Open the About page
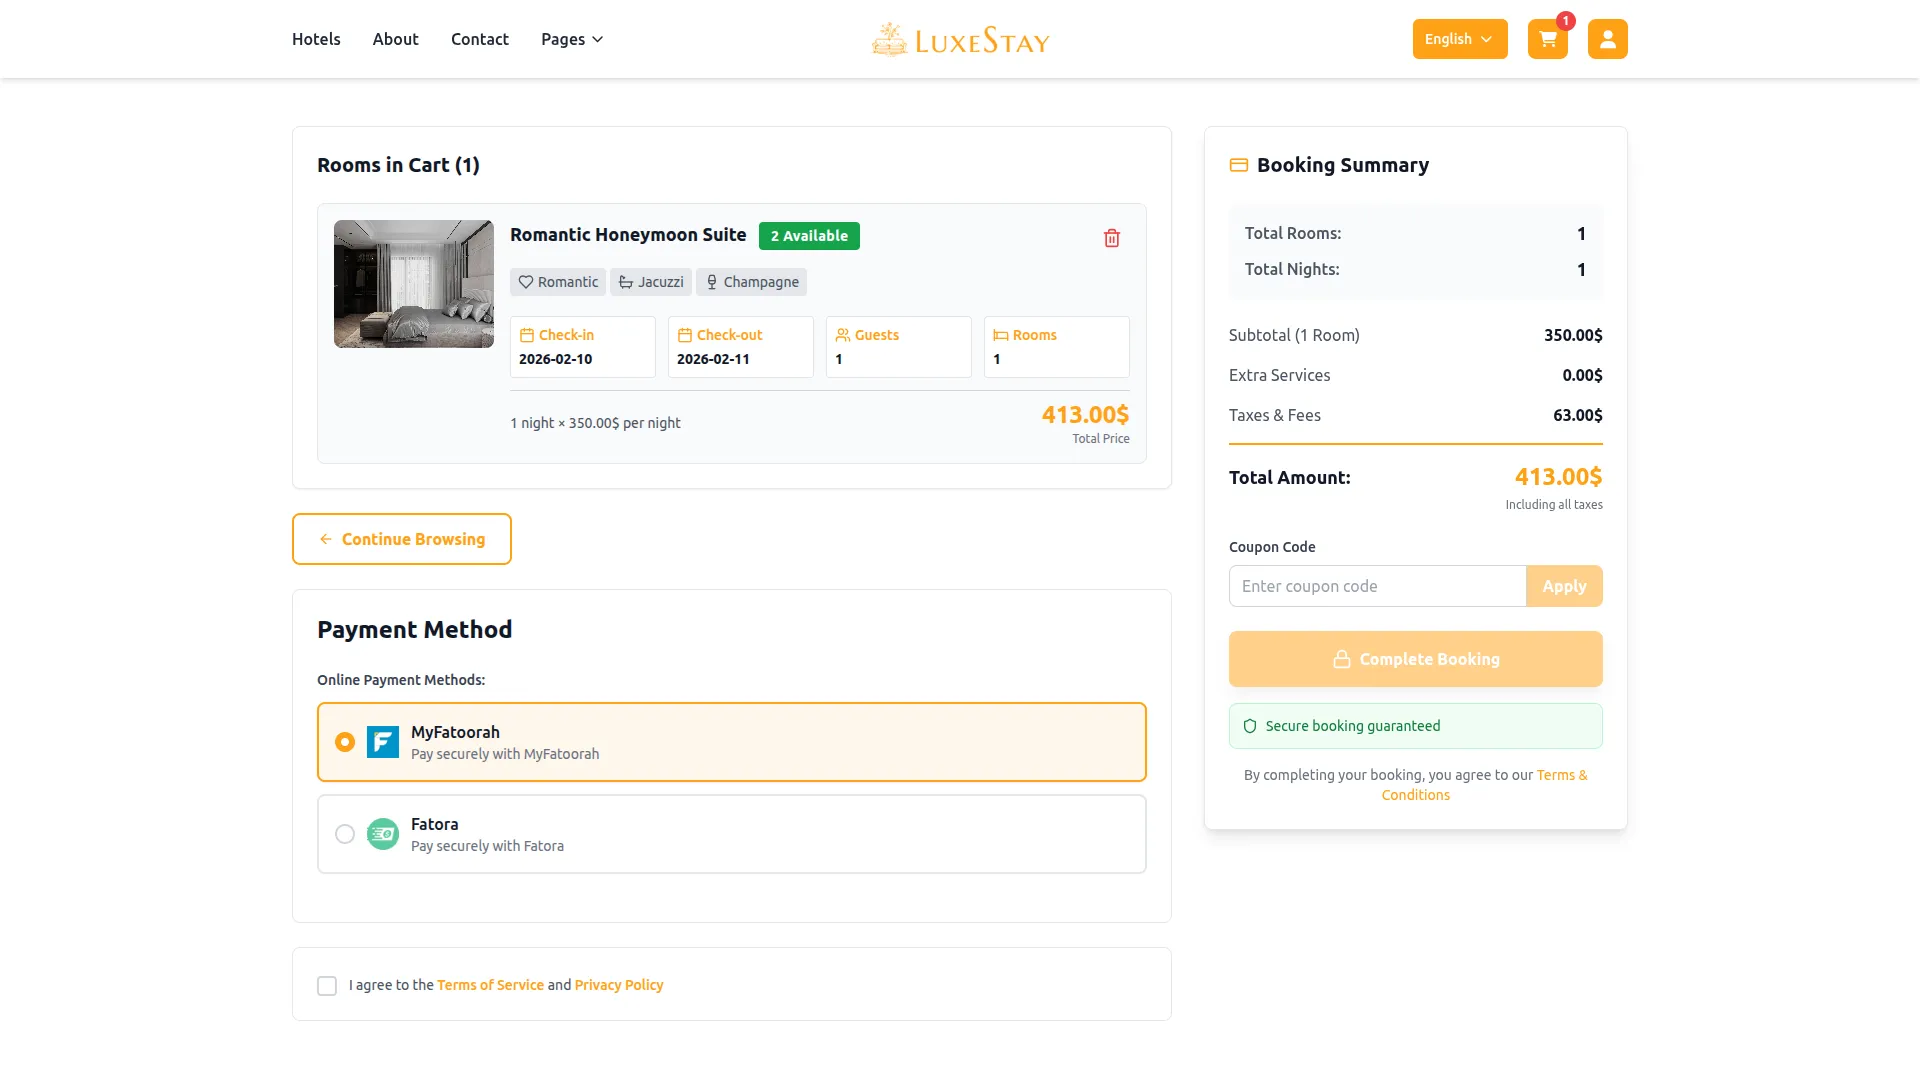The image size is (1920, 1080). tap(395, 39)
